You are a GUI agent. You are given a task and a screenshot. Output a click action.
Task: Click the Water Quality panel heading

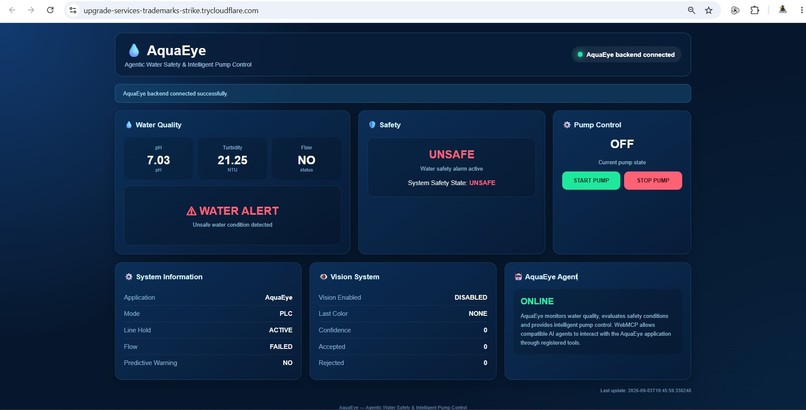[x=158, y=125]
